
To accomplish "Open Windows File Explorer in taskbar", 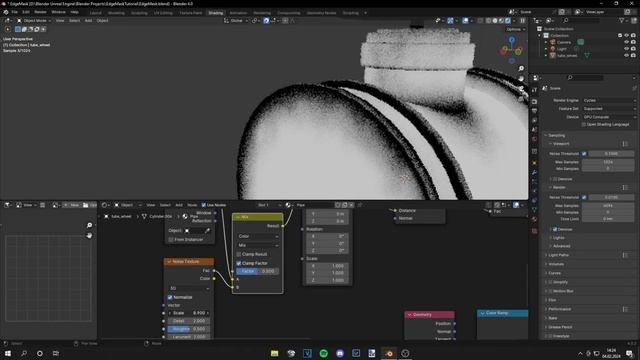I will [275, 353].
